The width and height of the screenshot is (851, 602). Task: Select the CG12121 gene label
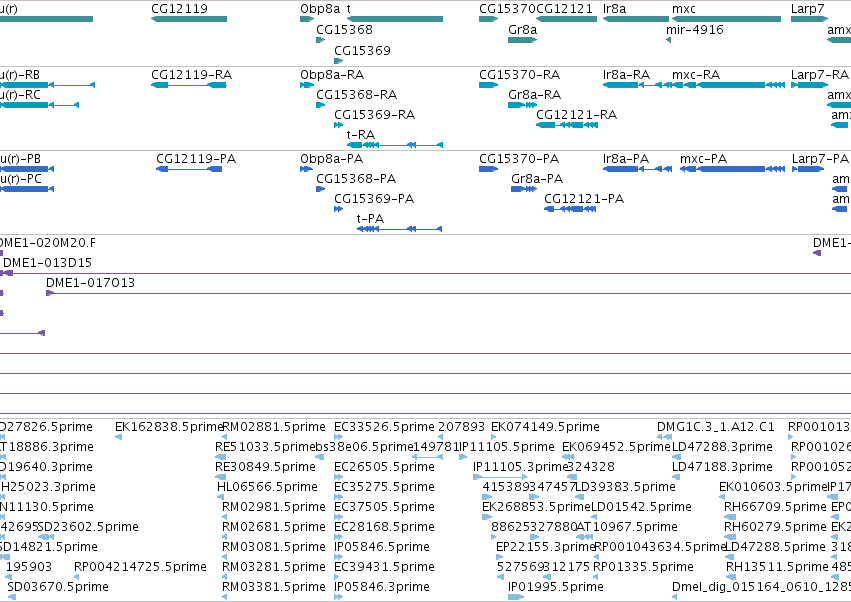click(564, 9)
